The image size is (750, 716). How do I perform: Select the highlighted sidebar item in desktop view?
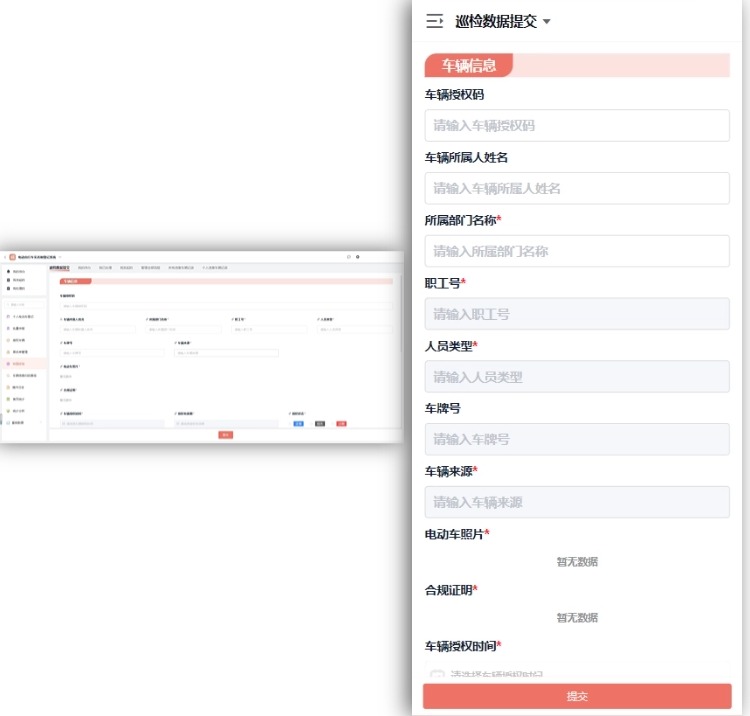(20, 364)
